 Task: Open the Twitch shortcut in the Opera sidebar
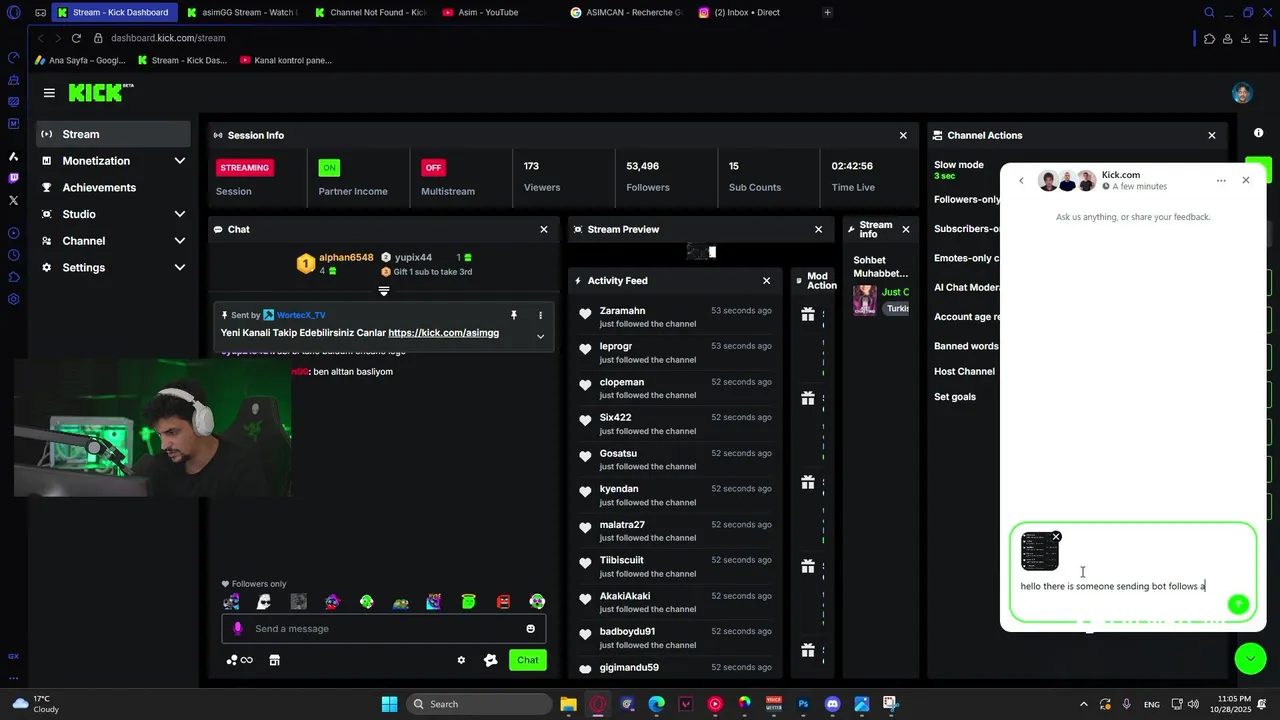pyautogui.click(x=13, y=178)
